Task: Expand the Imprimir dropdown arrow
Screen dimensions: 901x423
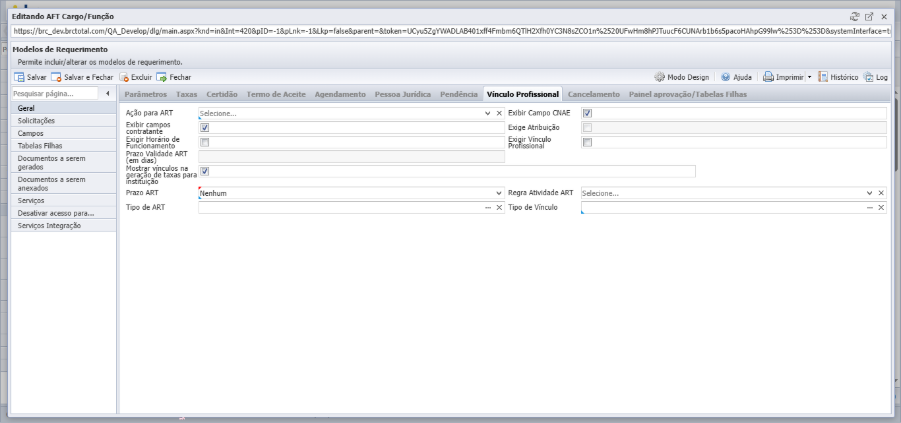Action: [x=809, y=77]
